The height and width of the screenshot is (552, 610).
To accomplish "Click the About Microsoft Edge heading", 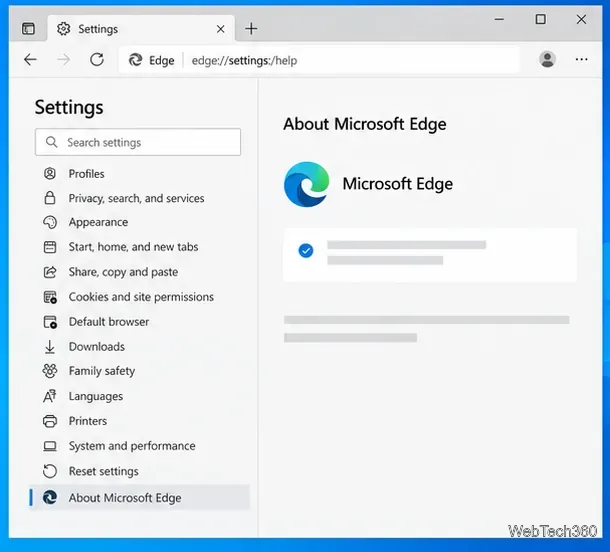I will click(365, 124).
